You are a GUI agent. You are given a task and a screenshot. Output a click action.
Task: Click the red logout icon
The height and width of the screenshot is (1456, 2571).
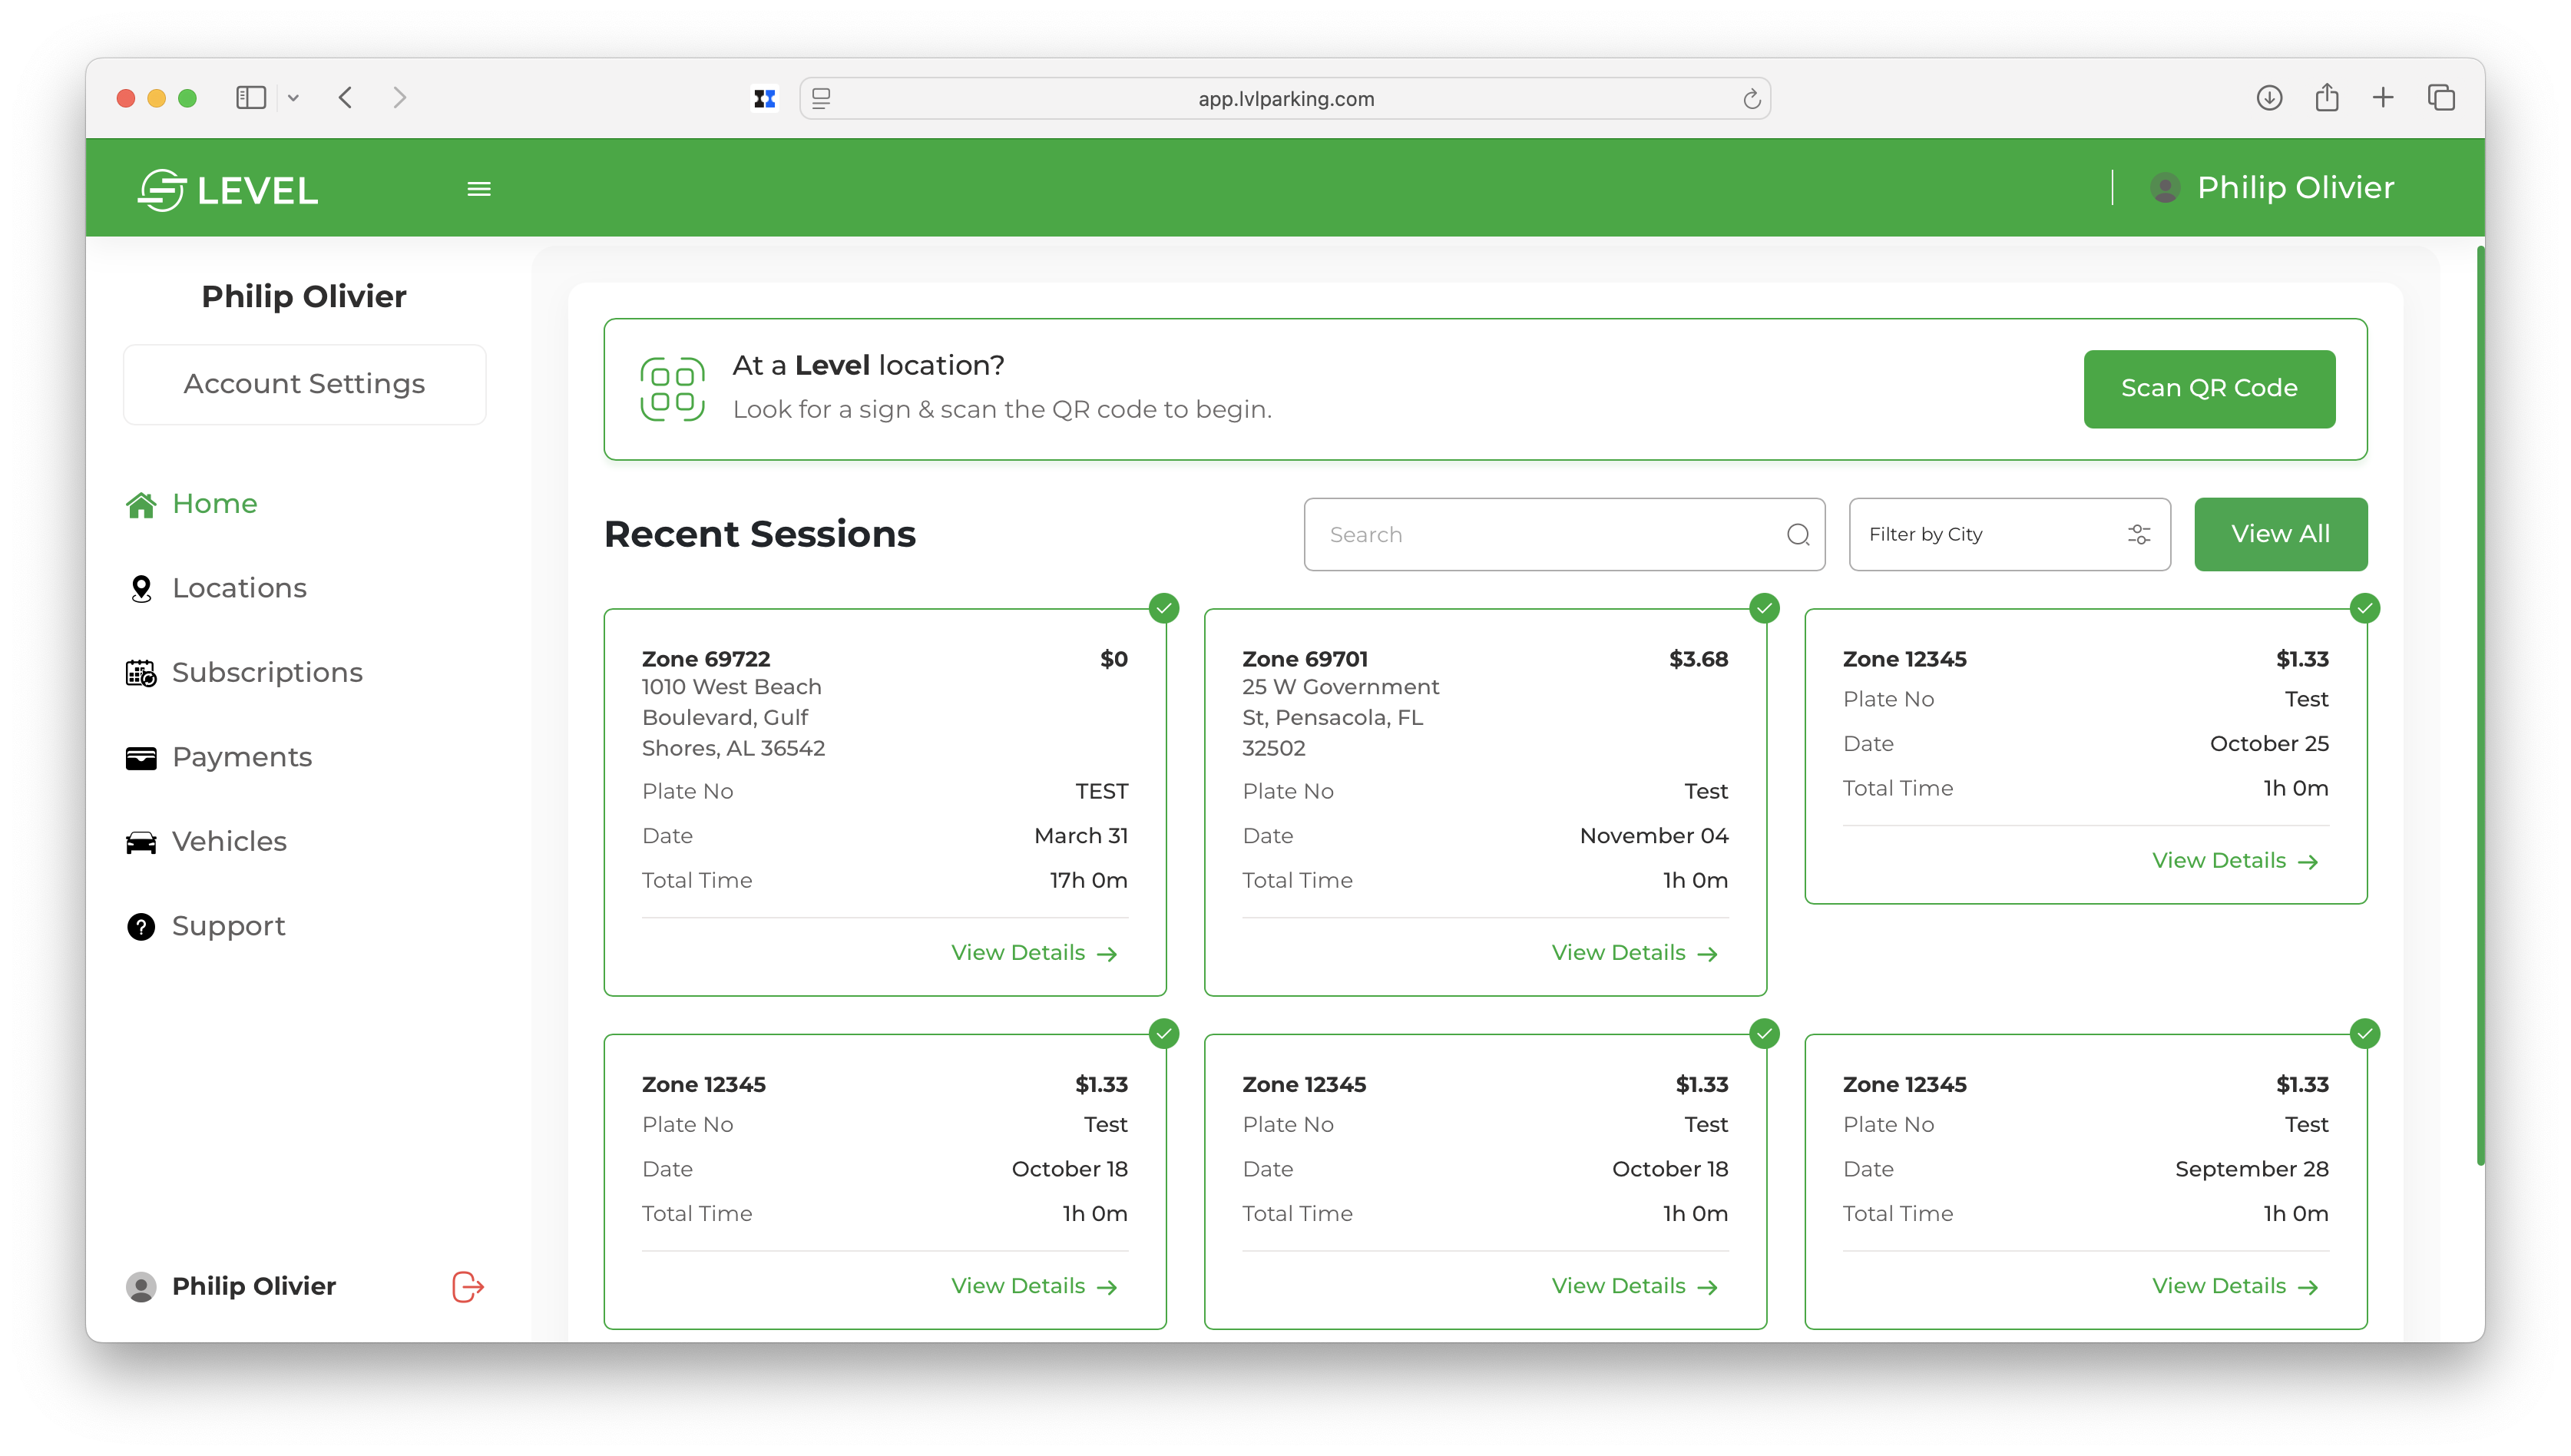coord(467,1286)
